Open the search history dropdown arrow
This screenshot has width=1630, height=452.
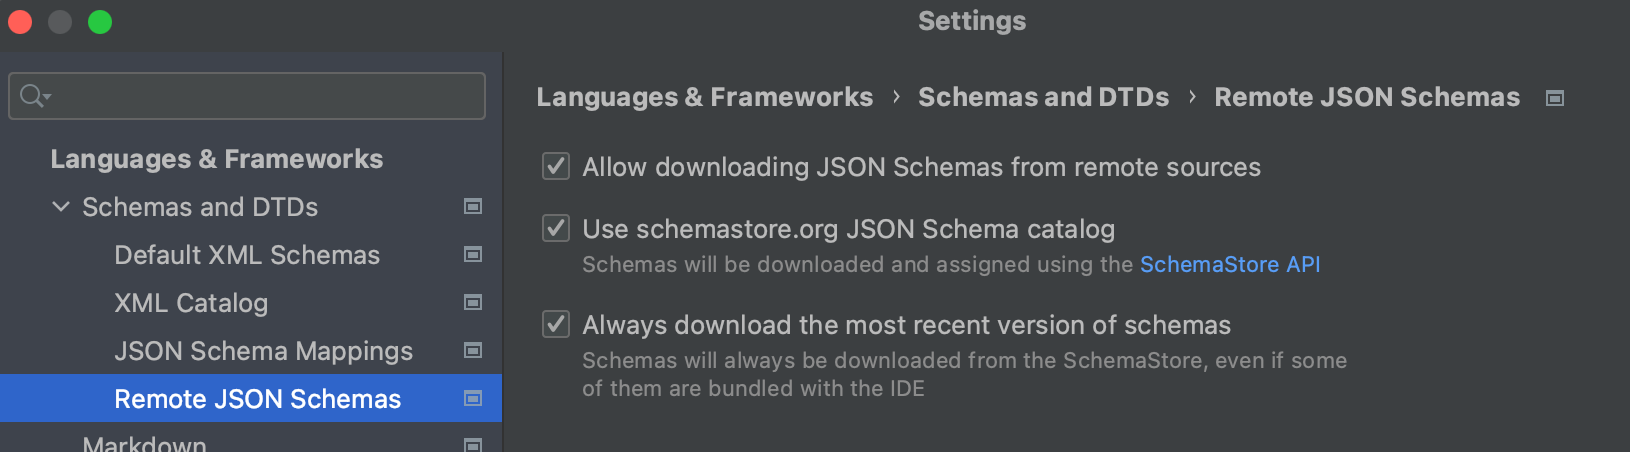coord(47,97)
